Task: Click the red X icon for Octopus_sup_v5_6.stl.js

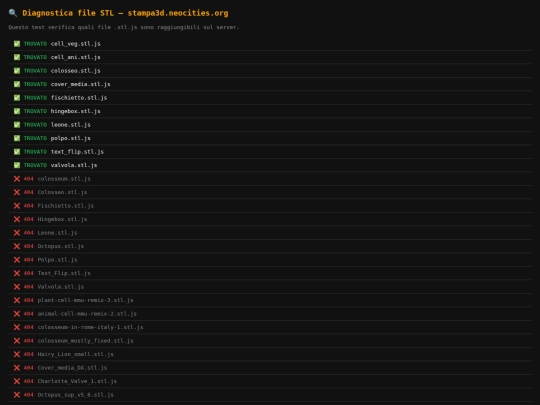Action: coord(17,395)
